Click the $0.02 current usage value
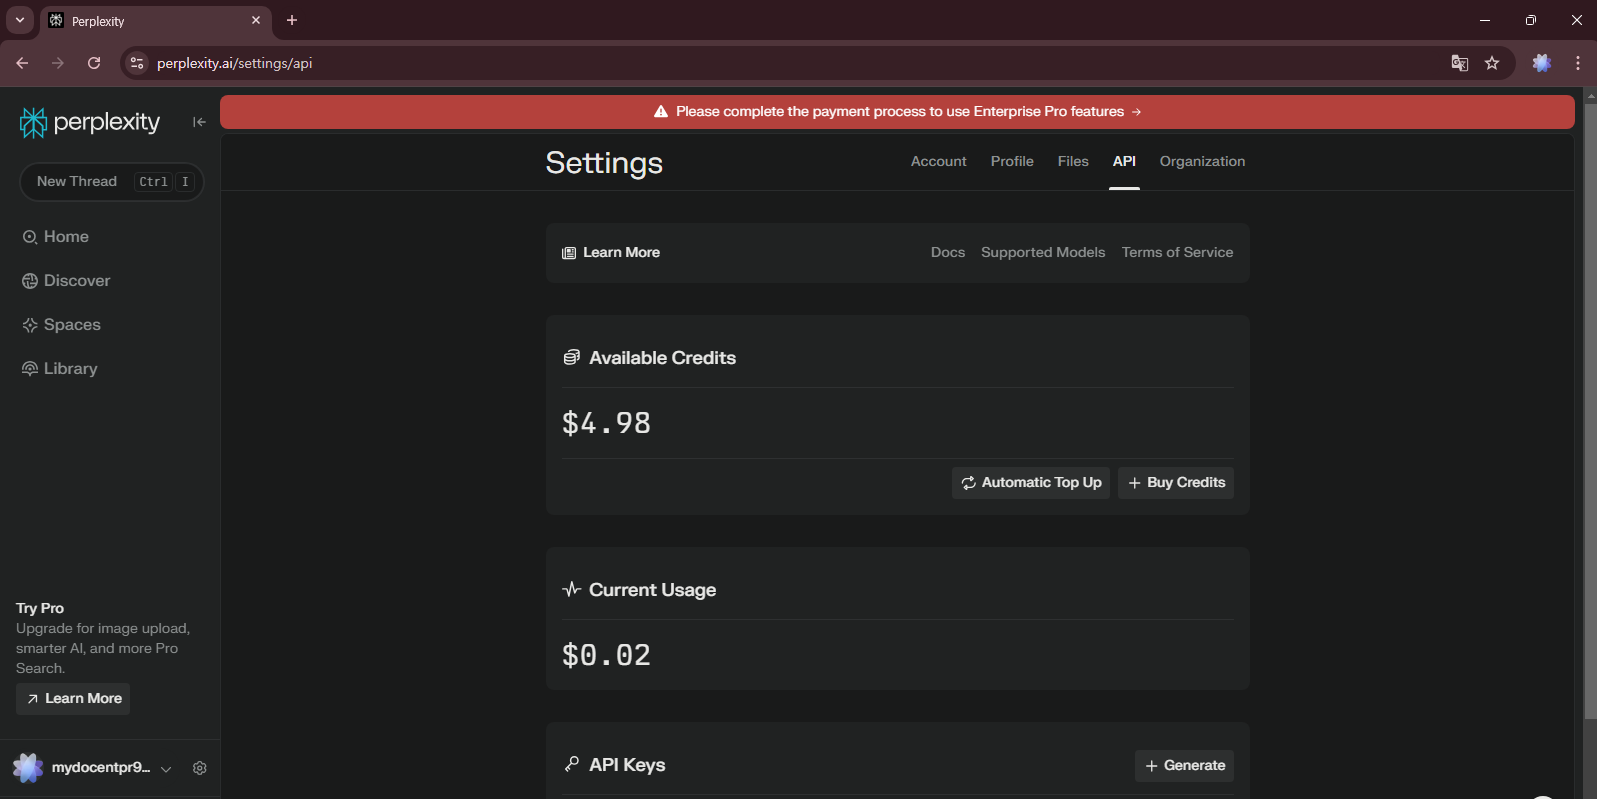 pyautogui.click(x=606, y=655)
